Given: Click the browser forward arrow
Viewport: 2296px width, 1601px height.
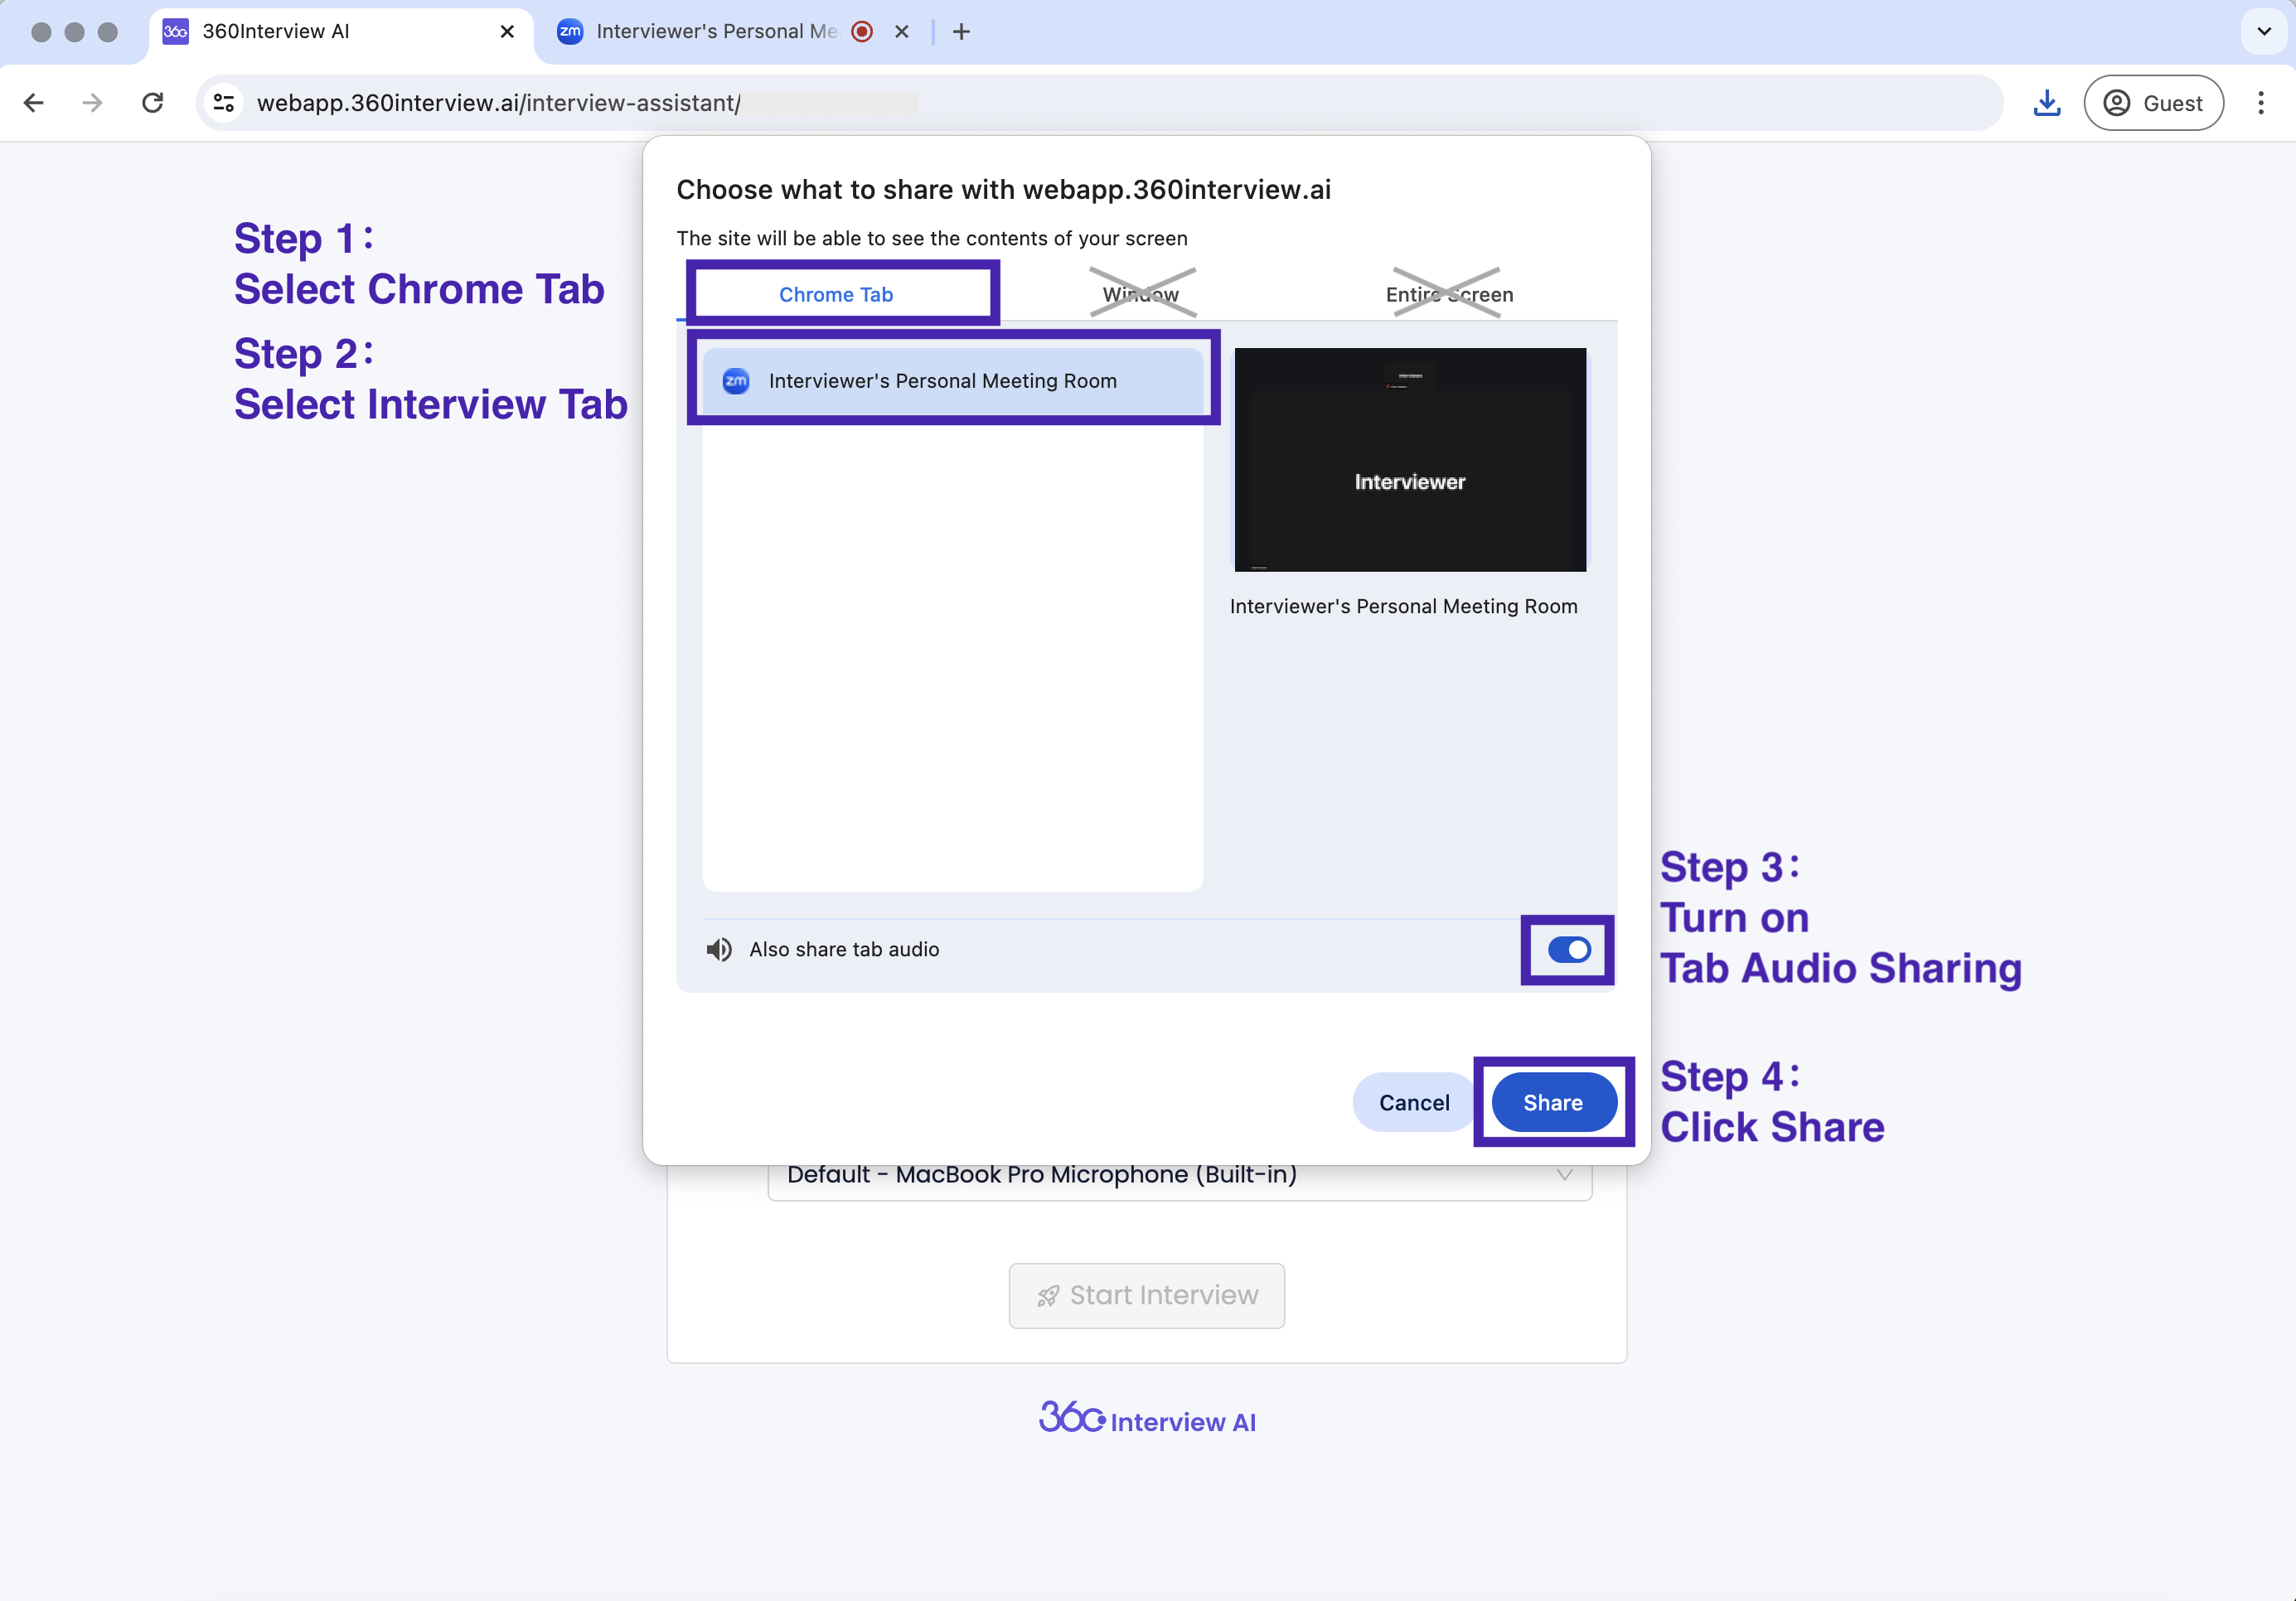Looking at the screenshot, I should point(93,103).
